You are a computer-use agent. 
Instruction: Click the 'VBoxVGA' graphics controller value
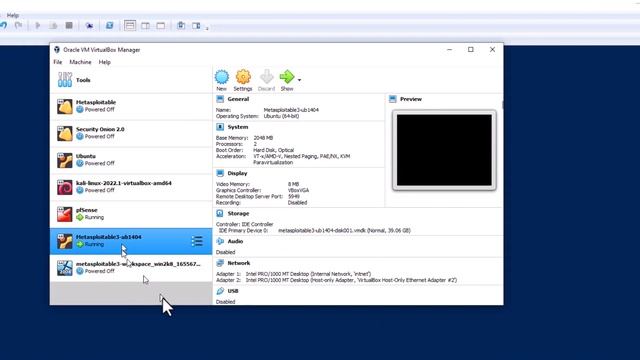point(298,190)
